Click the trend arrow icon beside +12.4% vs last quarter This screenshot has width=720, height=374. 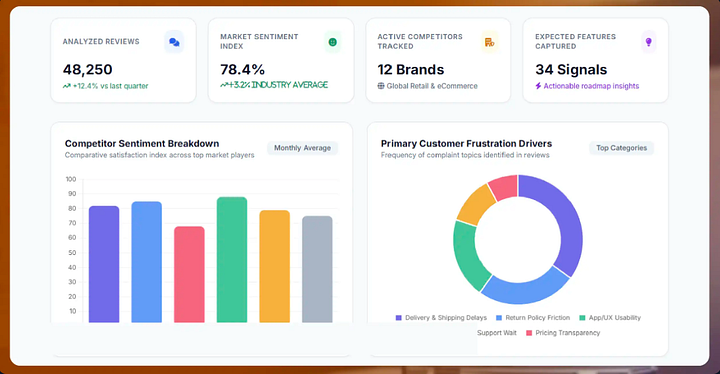click(67, 86)
